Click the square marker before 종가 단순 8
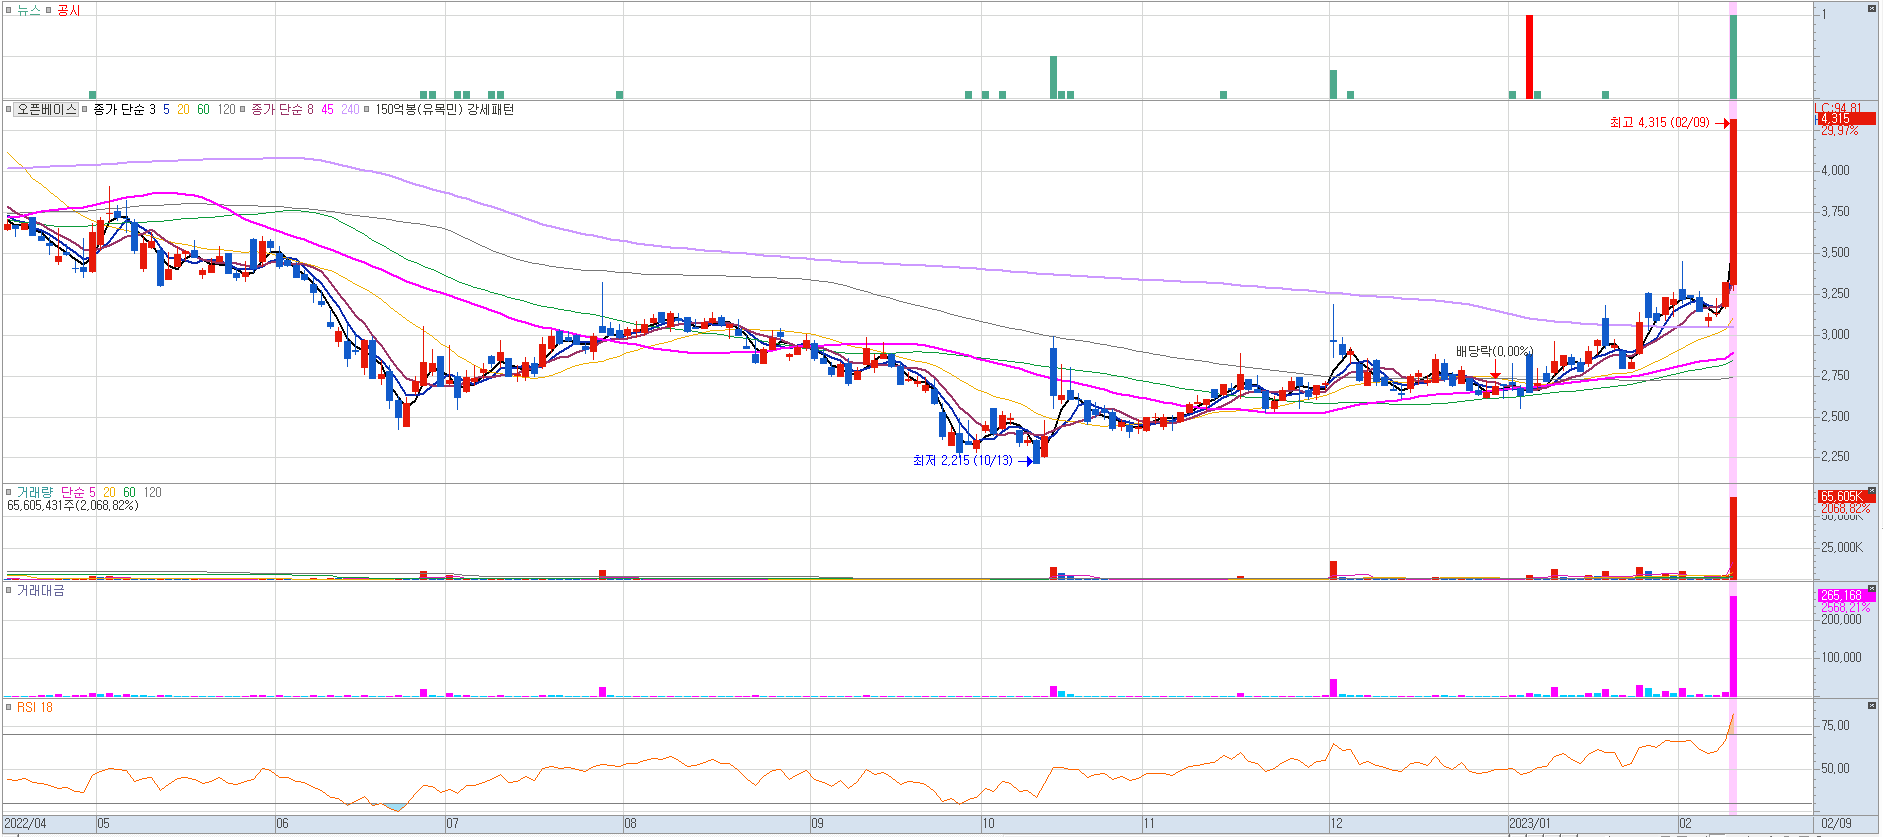 pos(243,109)
